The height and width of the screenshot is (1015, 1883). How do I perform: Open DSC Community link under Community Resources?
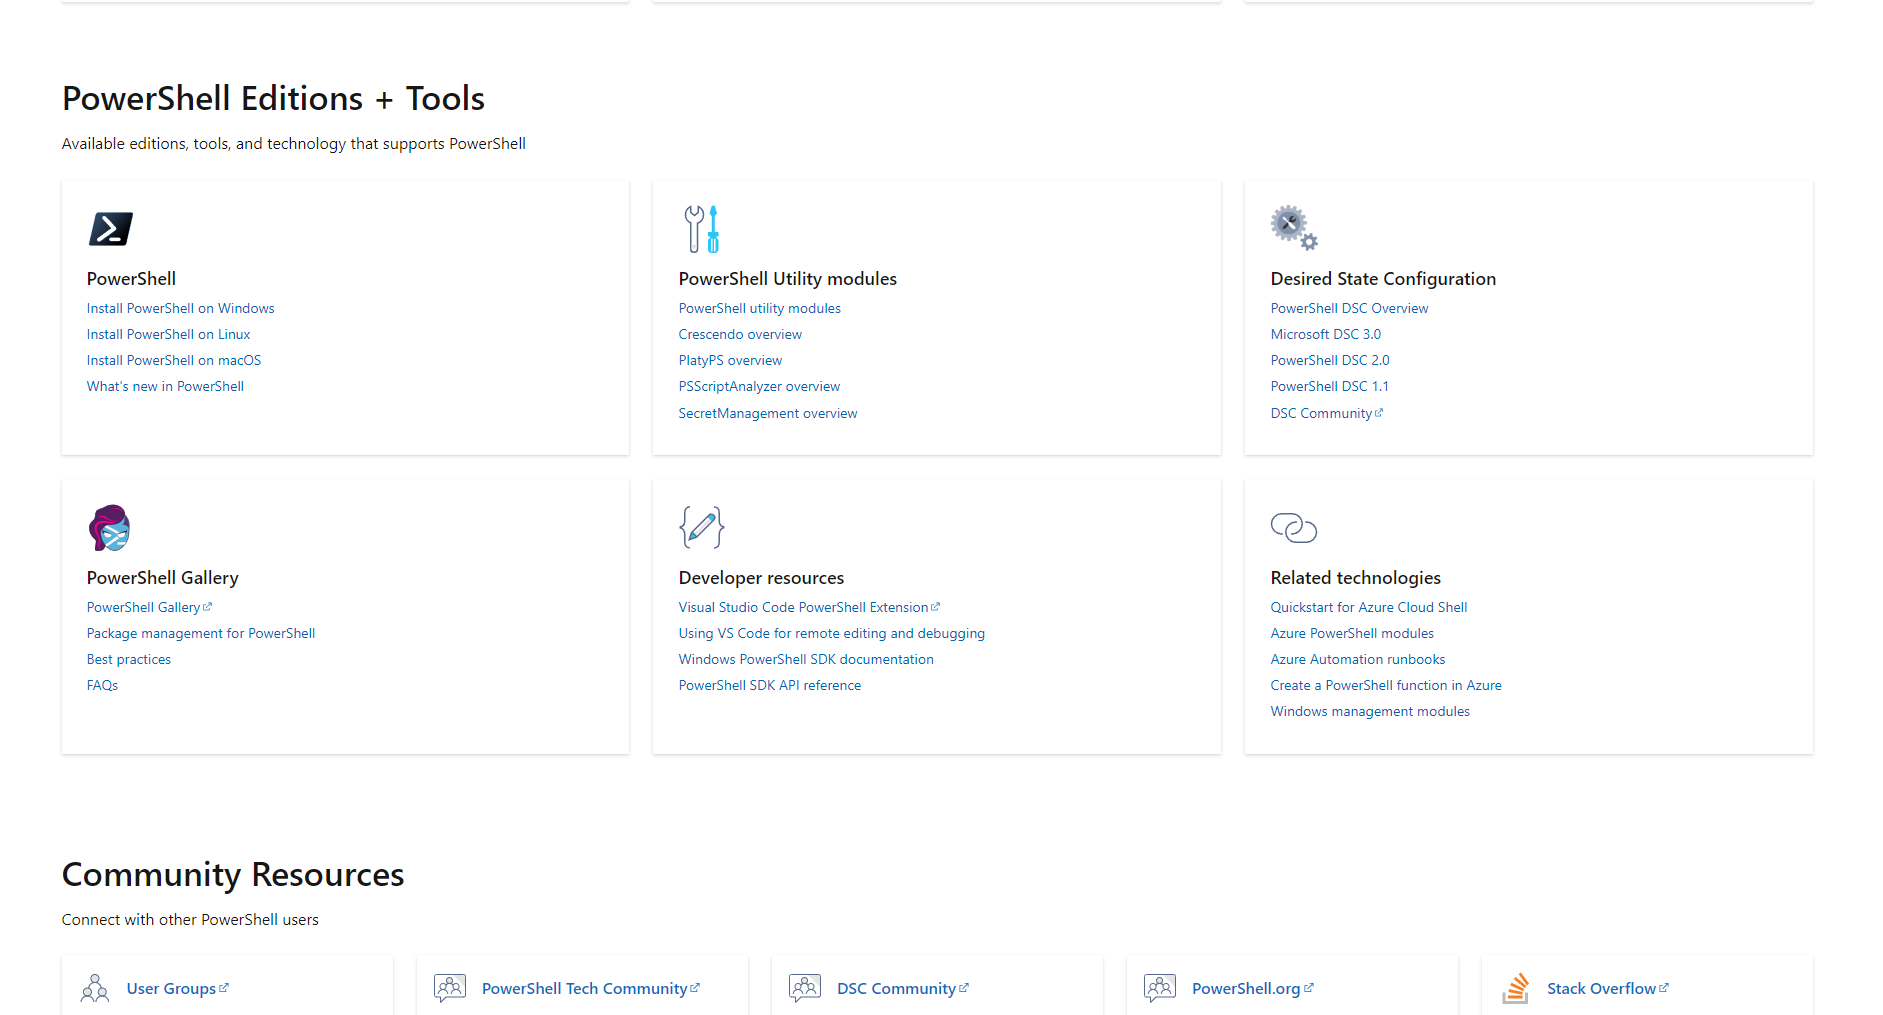[896, 988]
